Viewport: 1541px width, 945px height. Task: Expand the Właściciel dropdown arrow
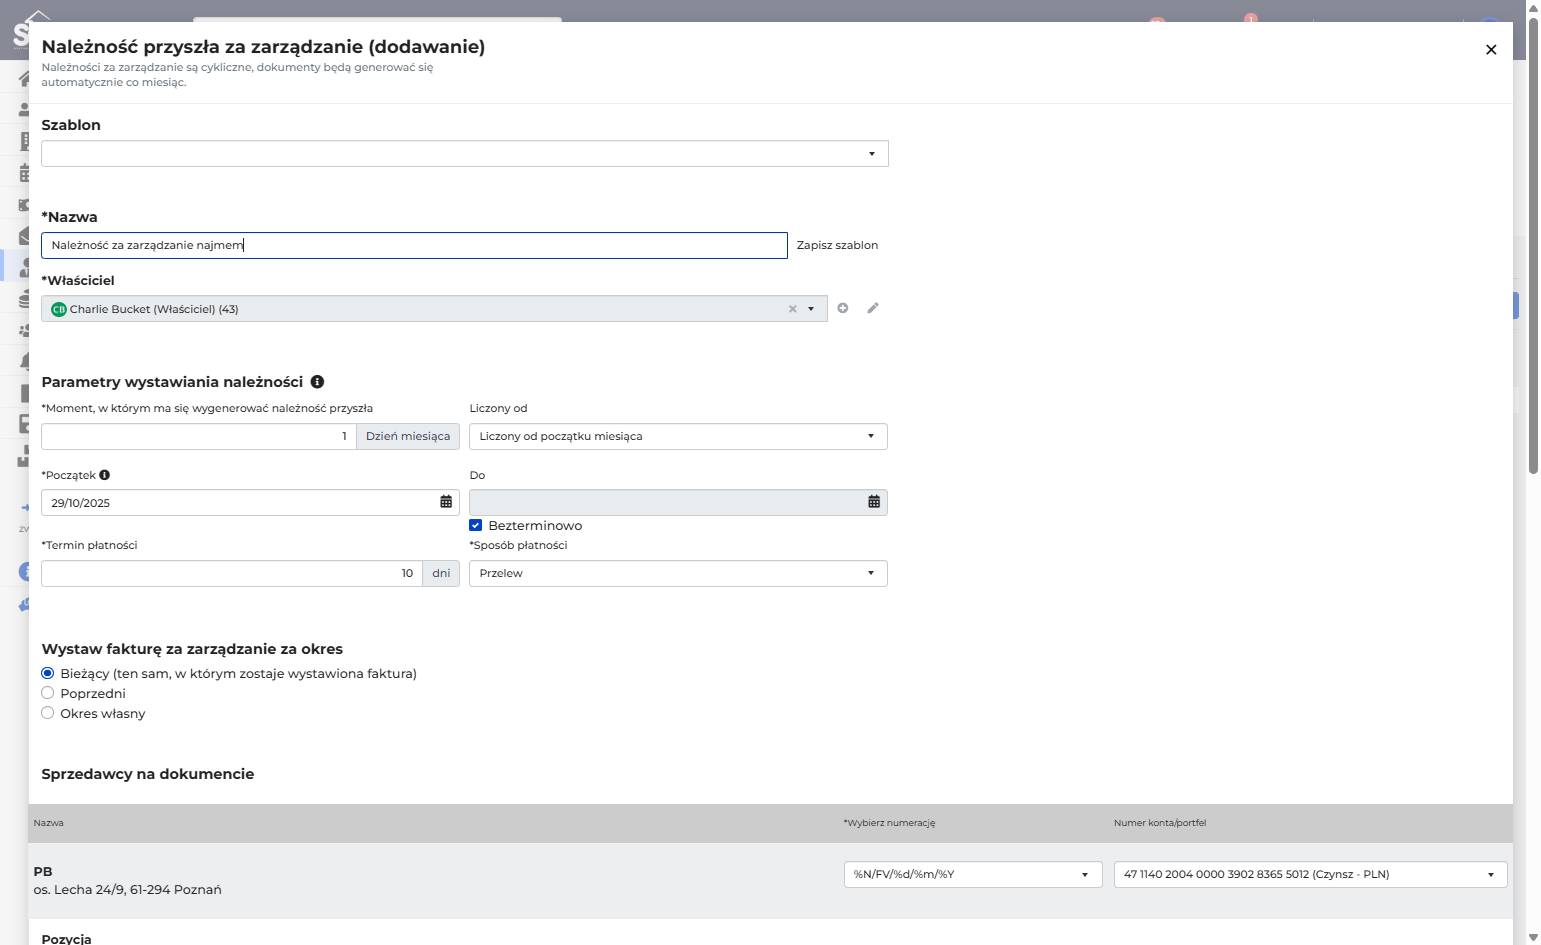click(811, 309)
